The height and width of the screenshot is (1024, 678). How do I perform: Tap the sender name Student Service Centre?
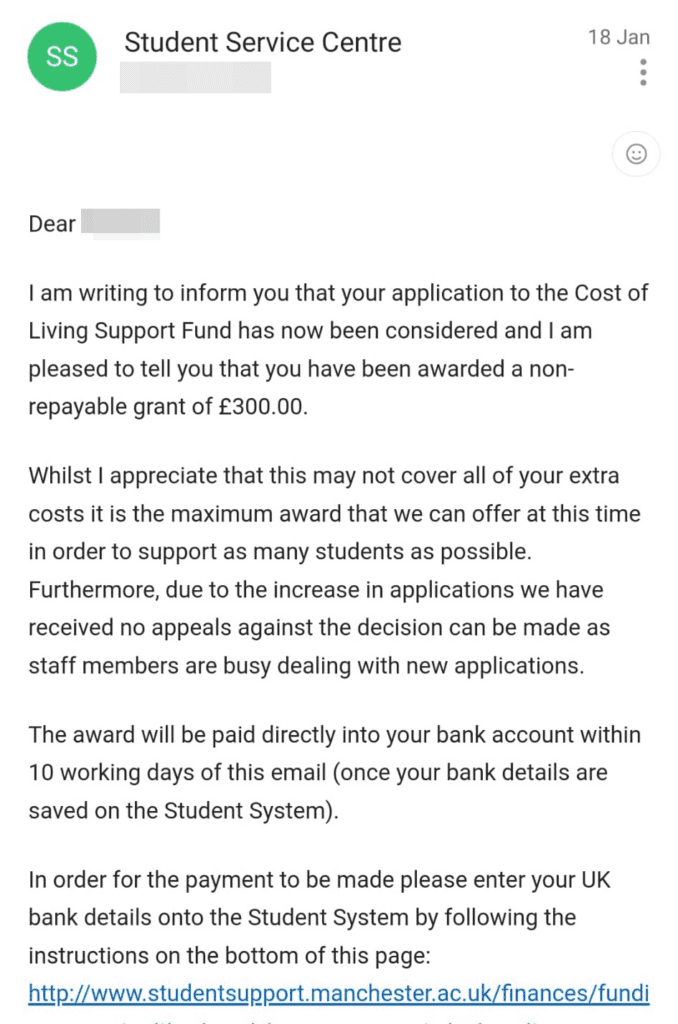(x=263, y=42)
